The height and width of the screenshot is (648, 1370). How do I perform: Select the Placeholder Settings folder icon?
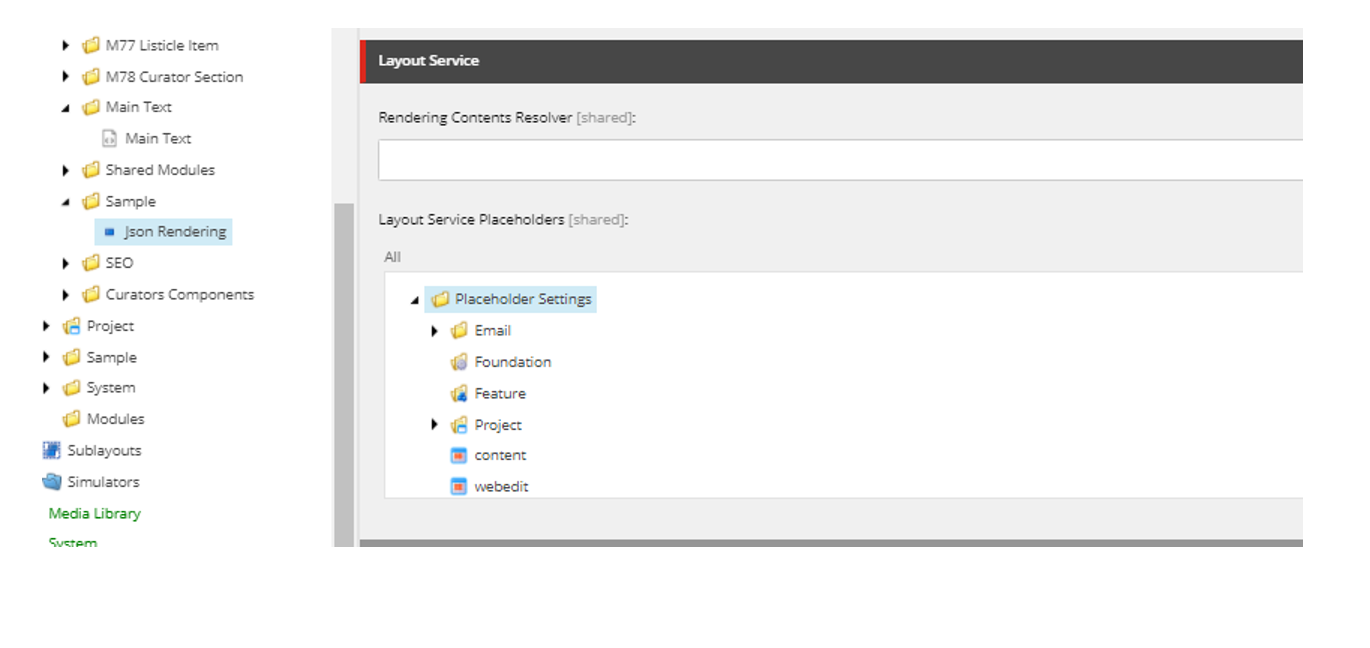tap(440, 298)
